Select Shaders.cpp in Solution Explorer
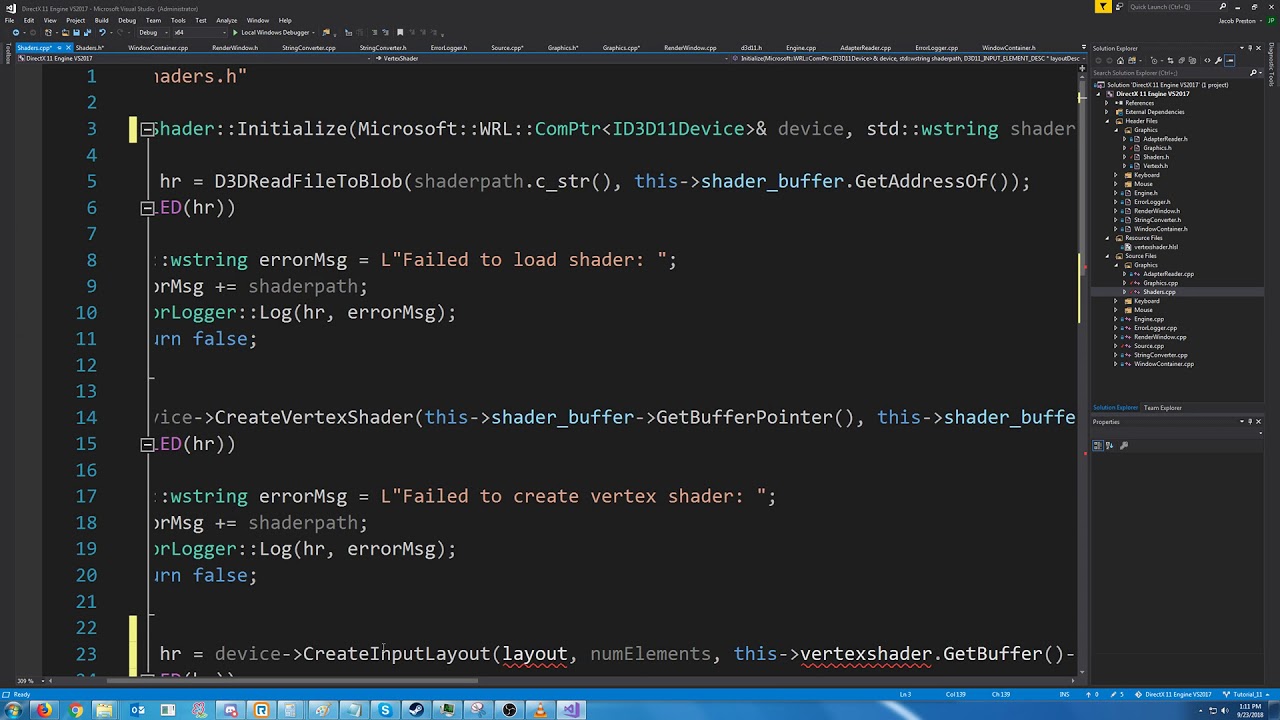The width and height of the screenshot is (1280, 720). click(1160, 292)
